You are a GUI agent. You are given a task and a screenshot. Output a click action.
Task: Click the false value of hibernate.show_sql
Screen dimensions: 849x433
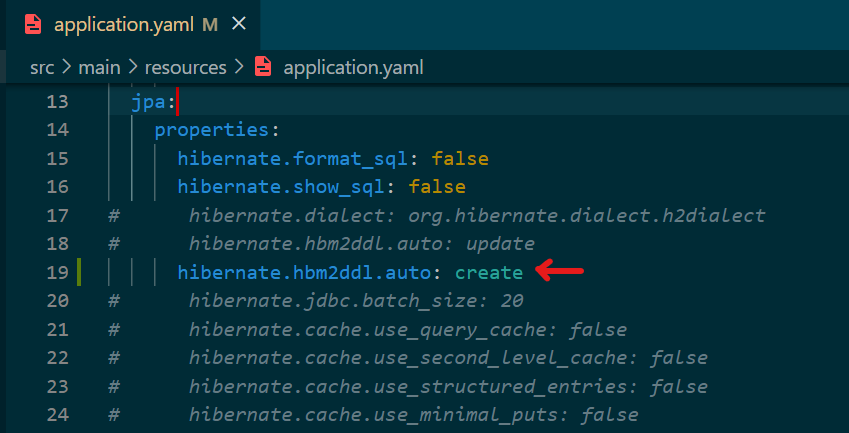(437, 187)
